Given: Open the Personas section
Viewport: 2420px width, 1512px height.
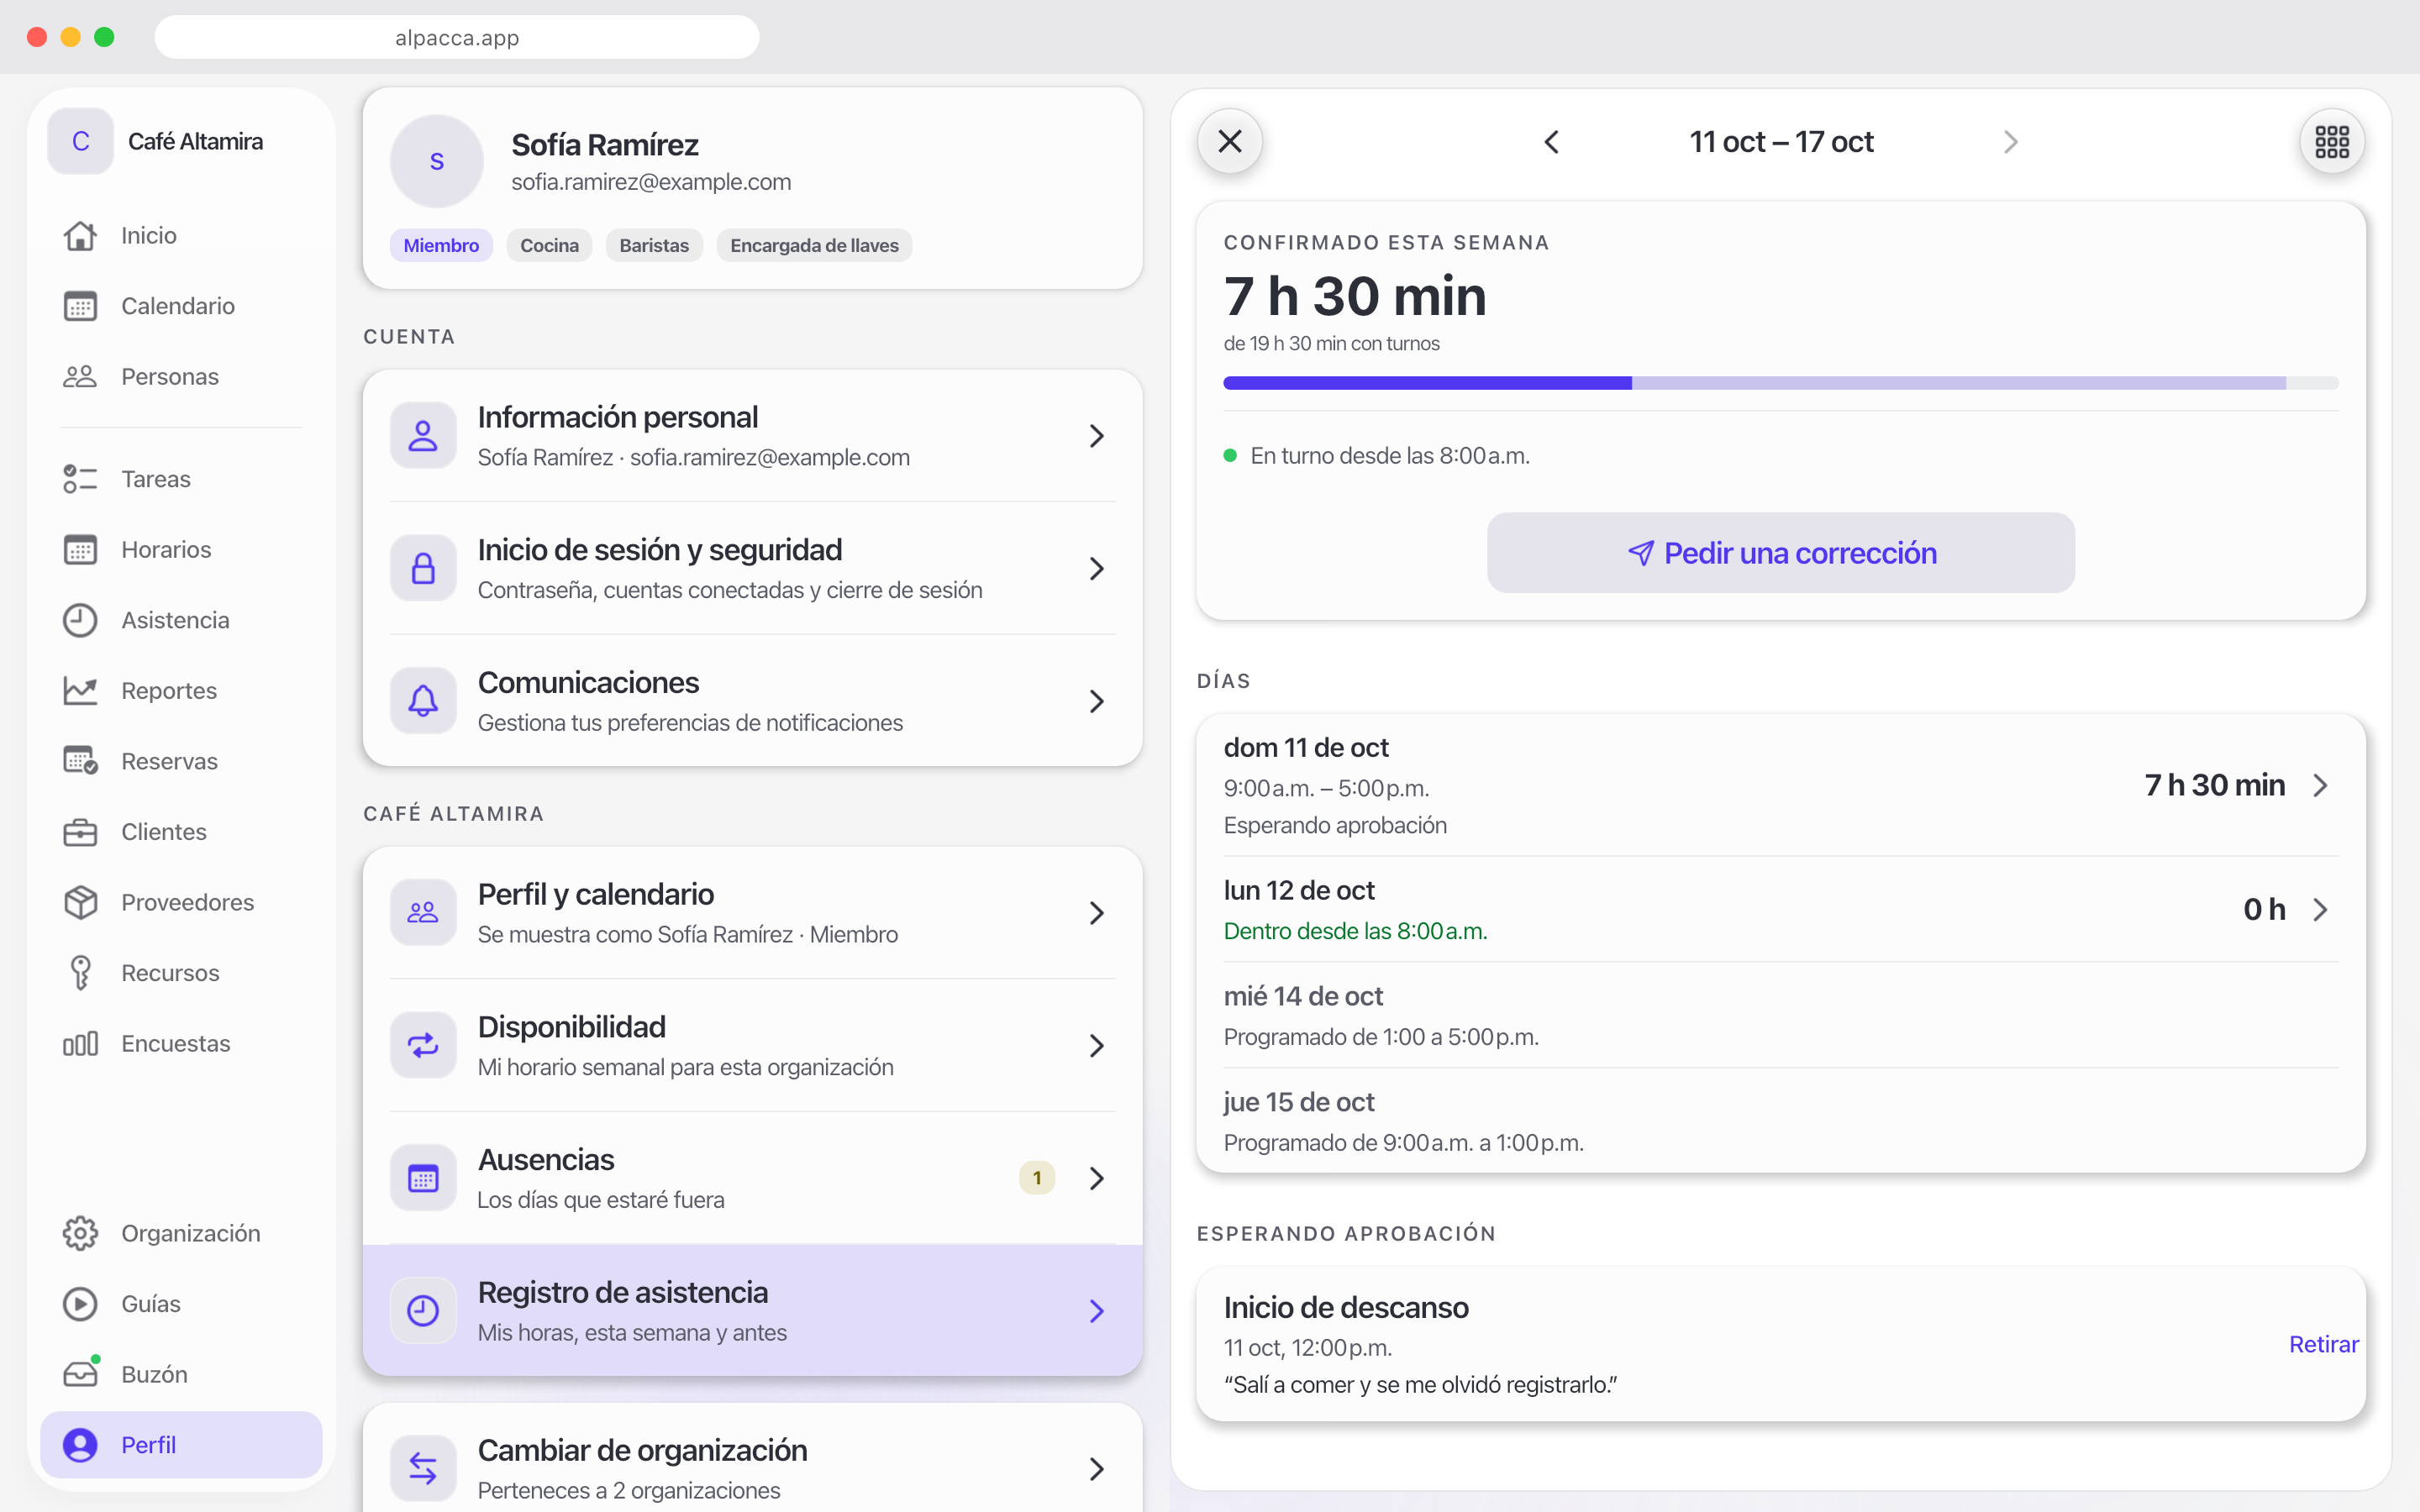Looking at the screenshot, I should tap(181, 376).
